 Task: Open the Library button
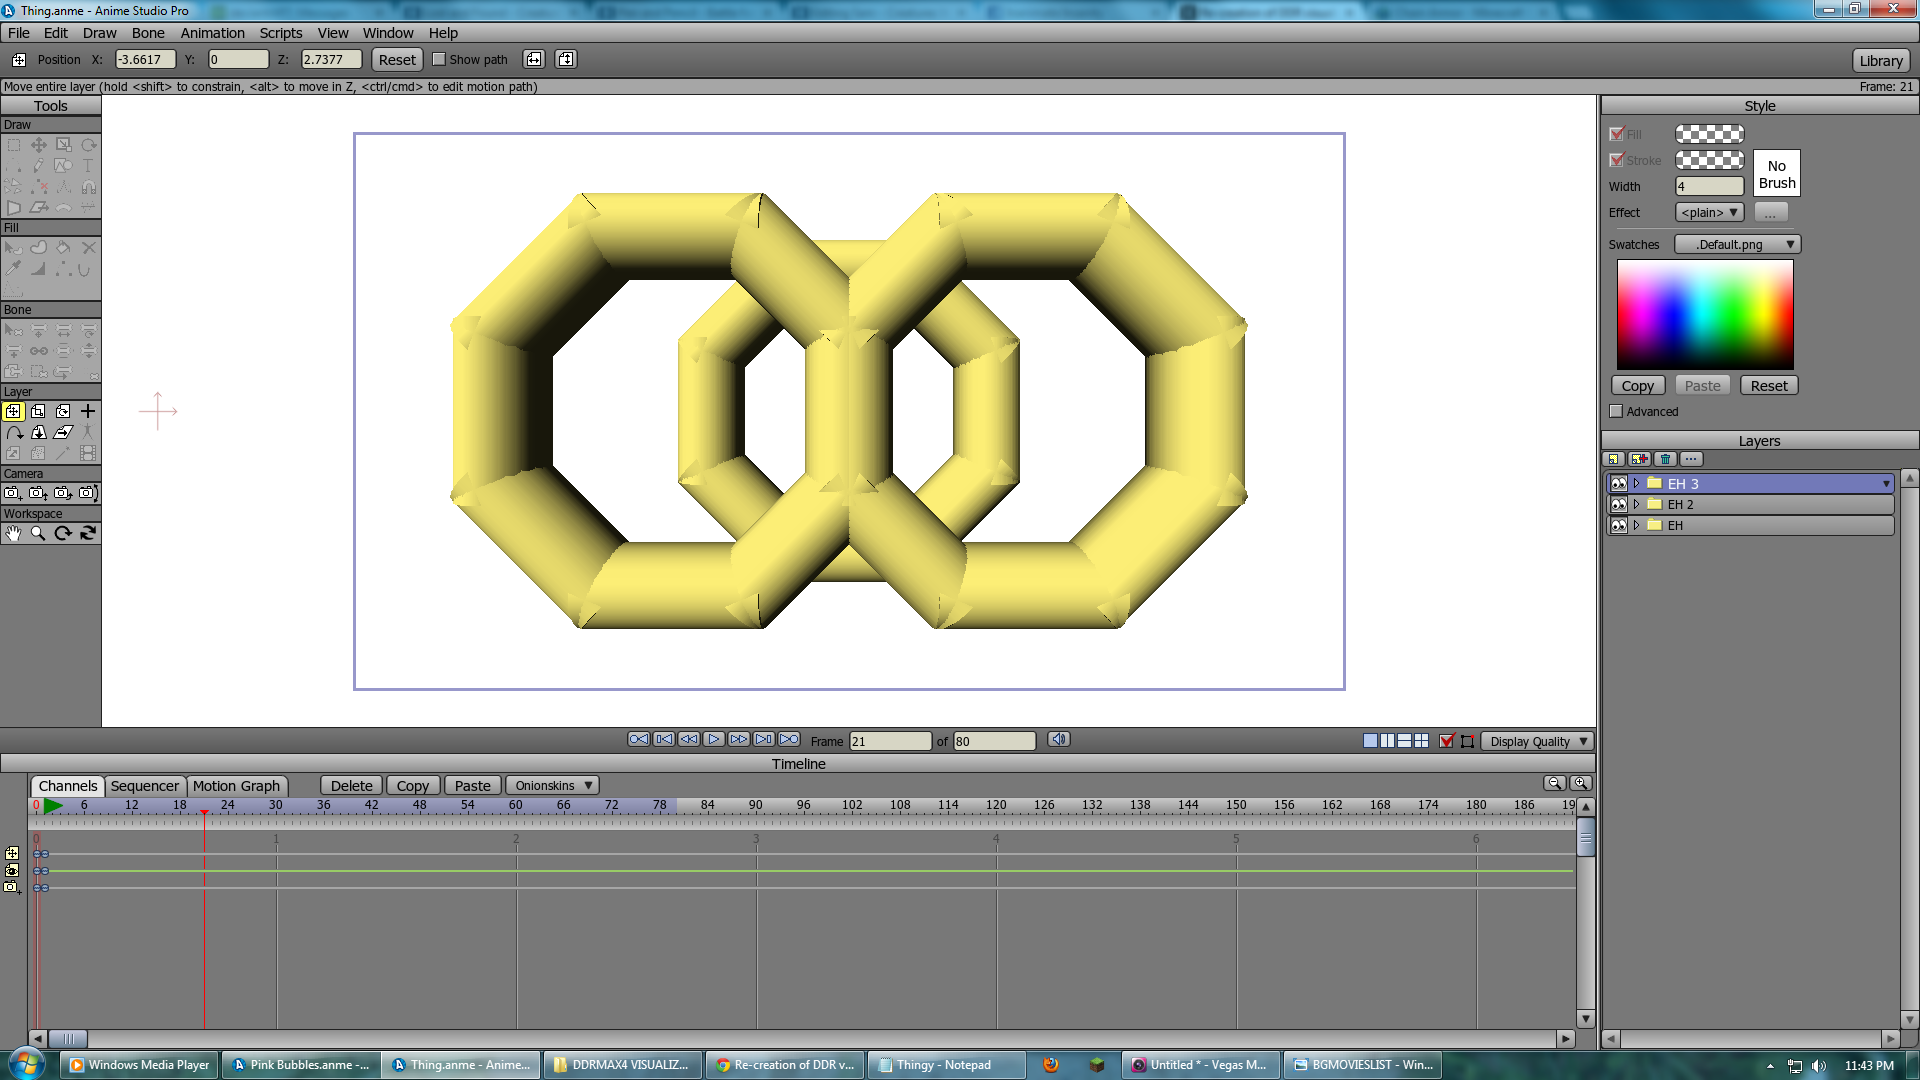tap(1880, 61)
